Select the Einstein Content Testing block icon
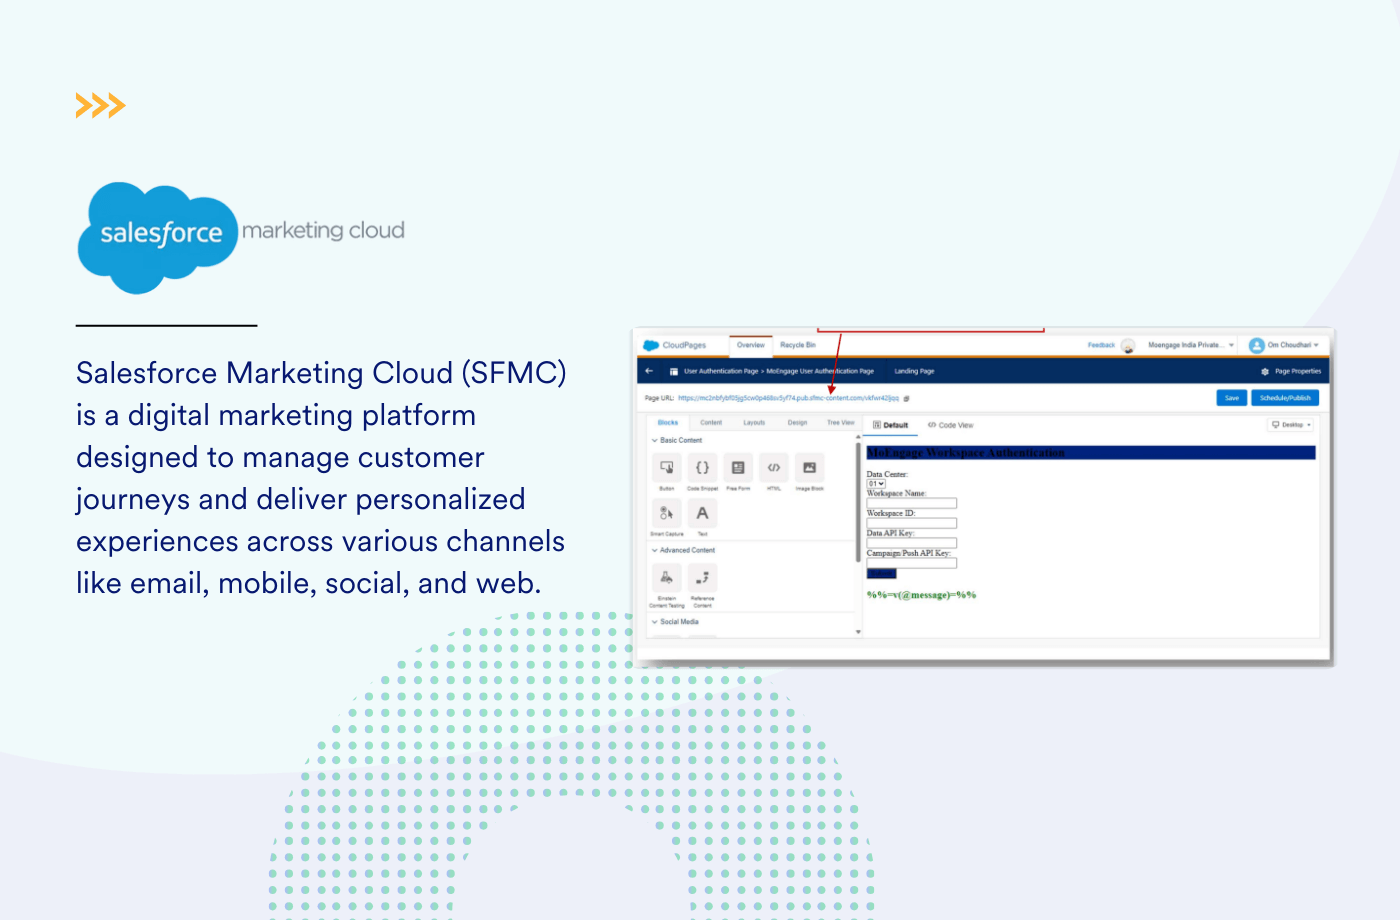Image resolution: width=1400 pixels, height=920 pixels. pyautogui.click(x=667, y=578)
